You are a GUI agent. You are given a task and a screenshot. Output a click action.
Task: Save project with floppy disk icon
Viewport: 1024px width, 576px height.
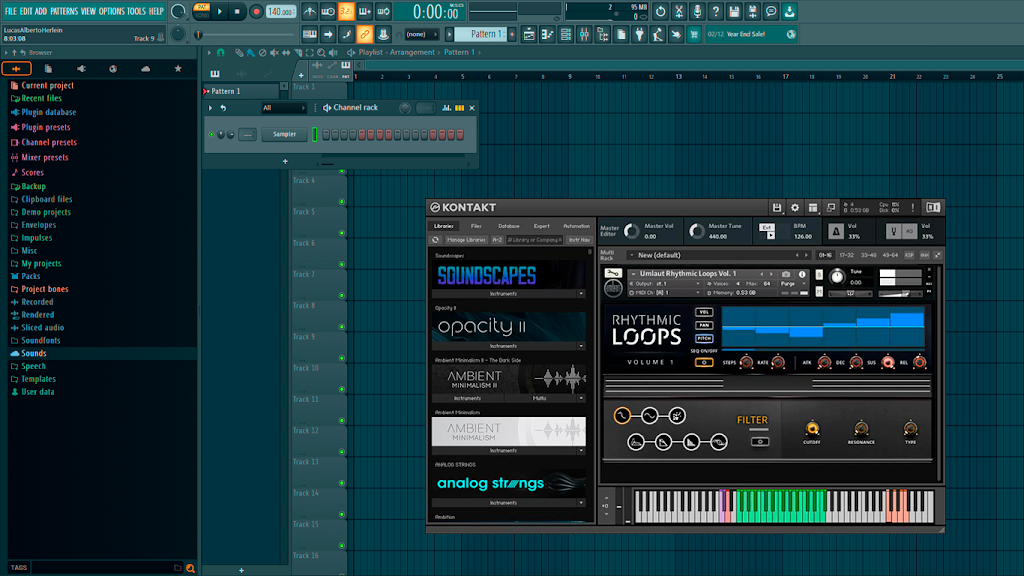pos(734,11)
